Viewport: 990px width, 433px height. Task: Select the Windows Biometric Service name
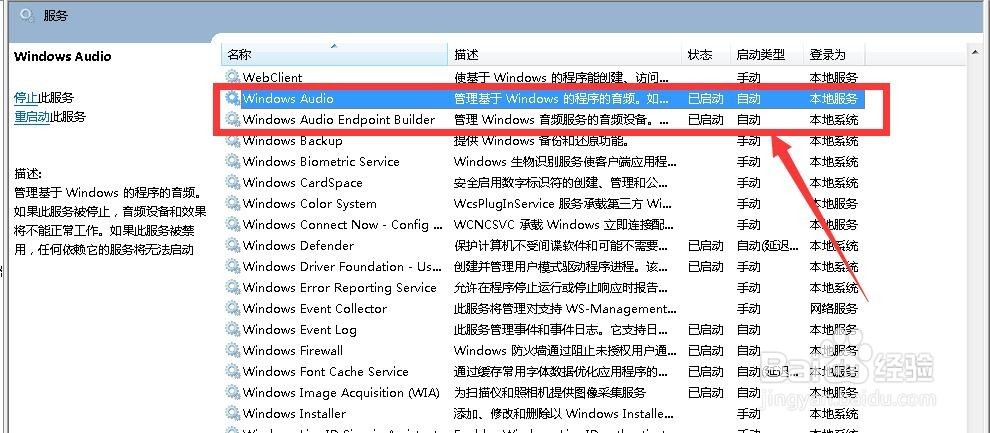(x=321, y=162)
